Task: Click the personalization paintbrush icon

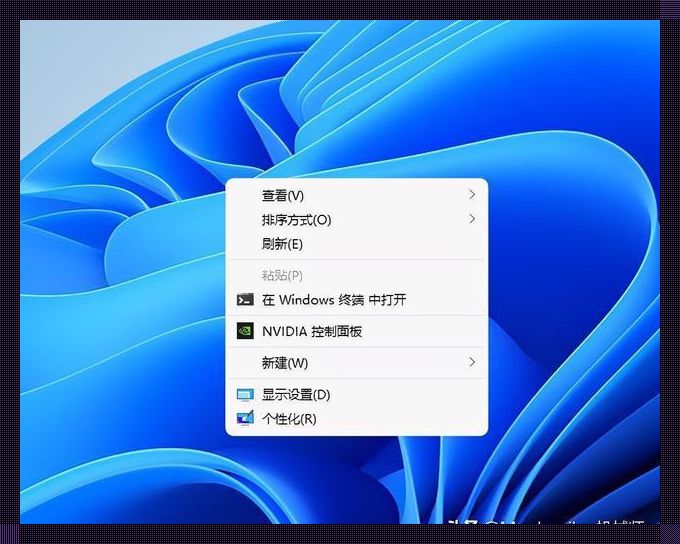Action: (245, 418)
